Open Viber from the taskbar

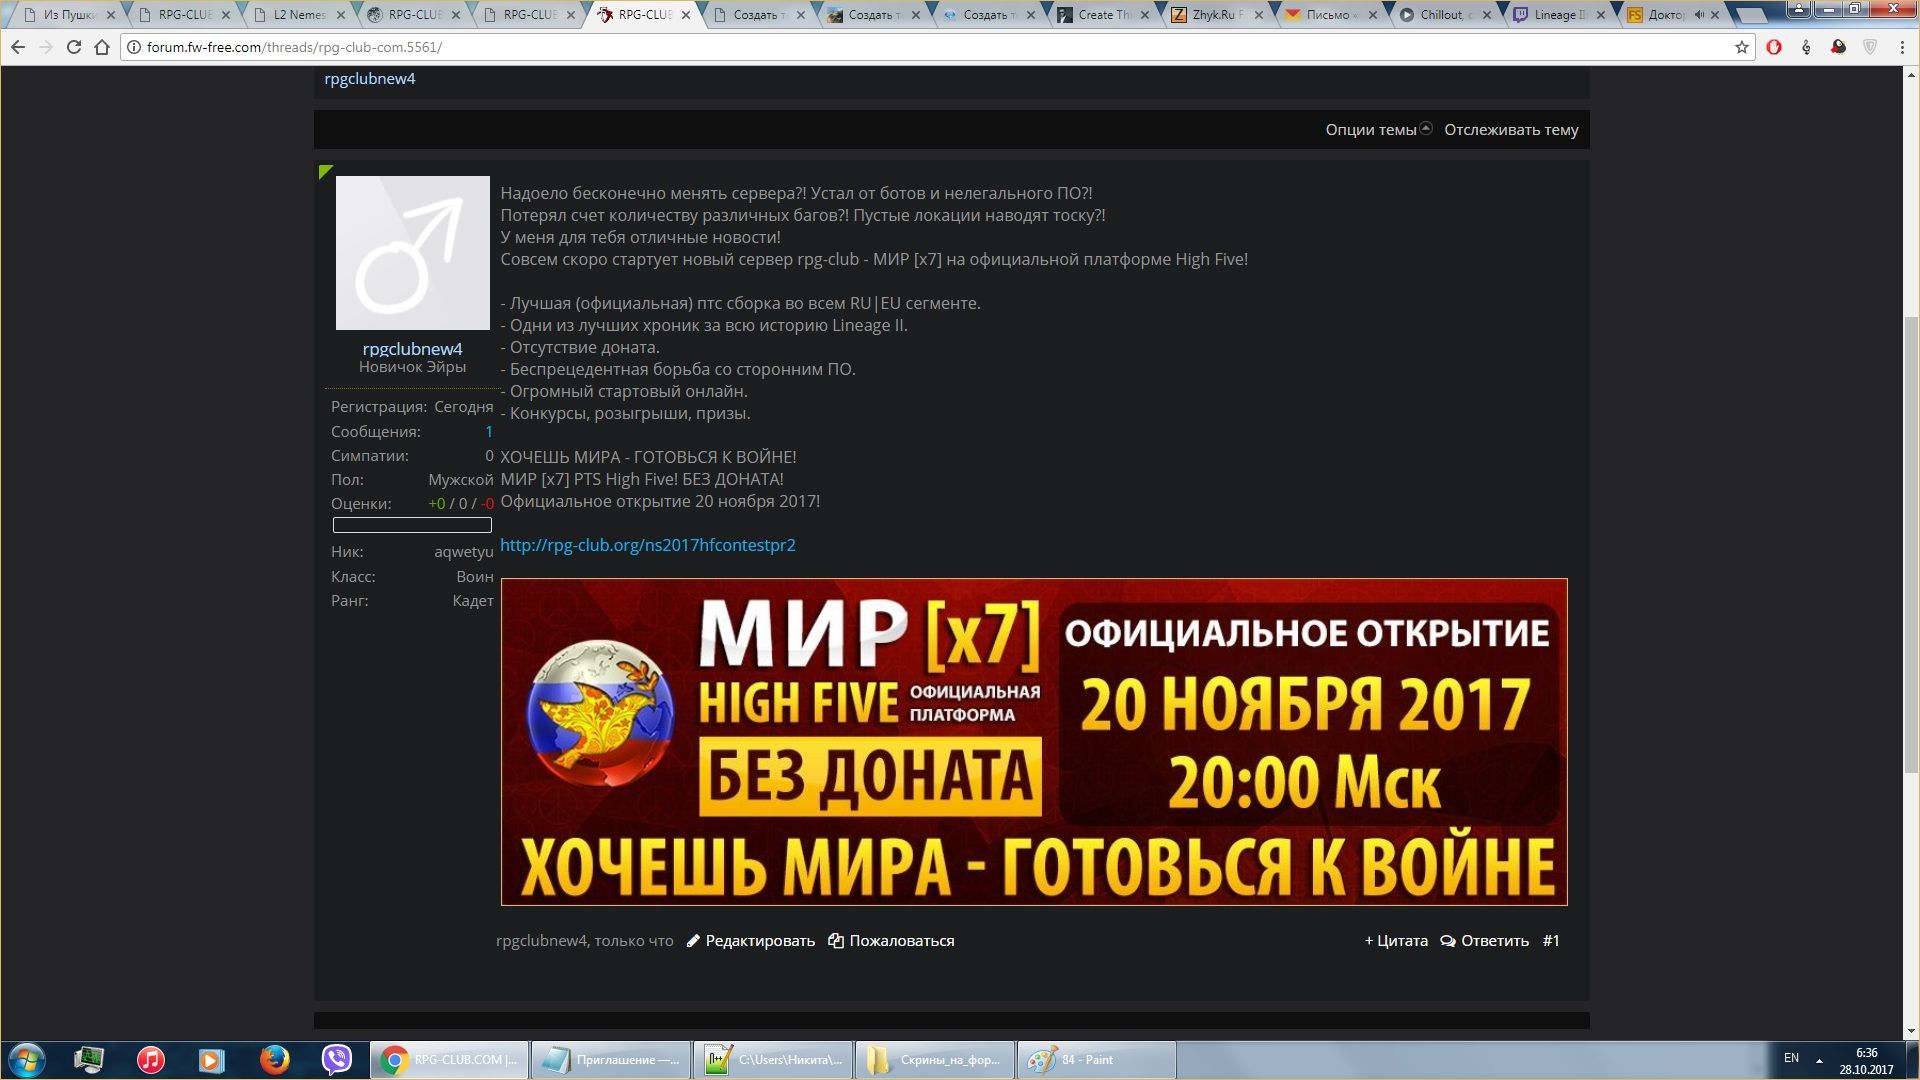pyautogui.click(x=336, y=1059)
